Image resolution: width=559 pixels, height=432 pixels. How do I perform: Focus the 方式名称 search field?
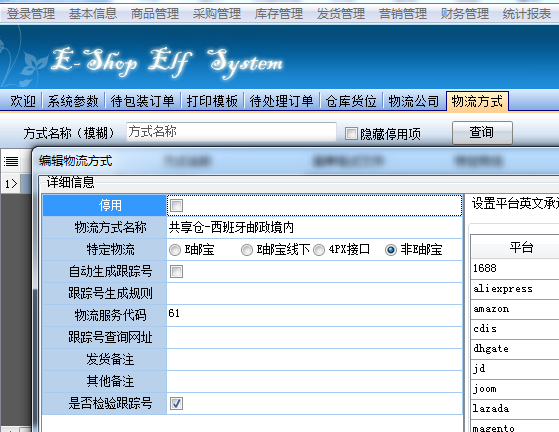(x=231, y=132)
